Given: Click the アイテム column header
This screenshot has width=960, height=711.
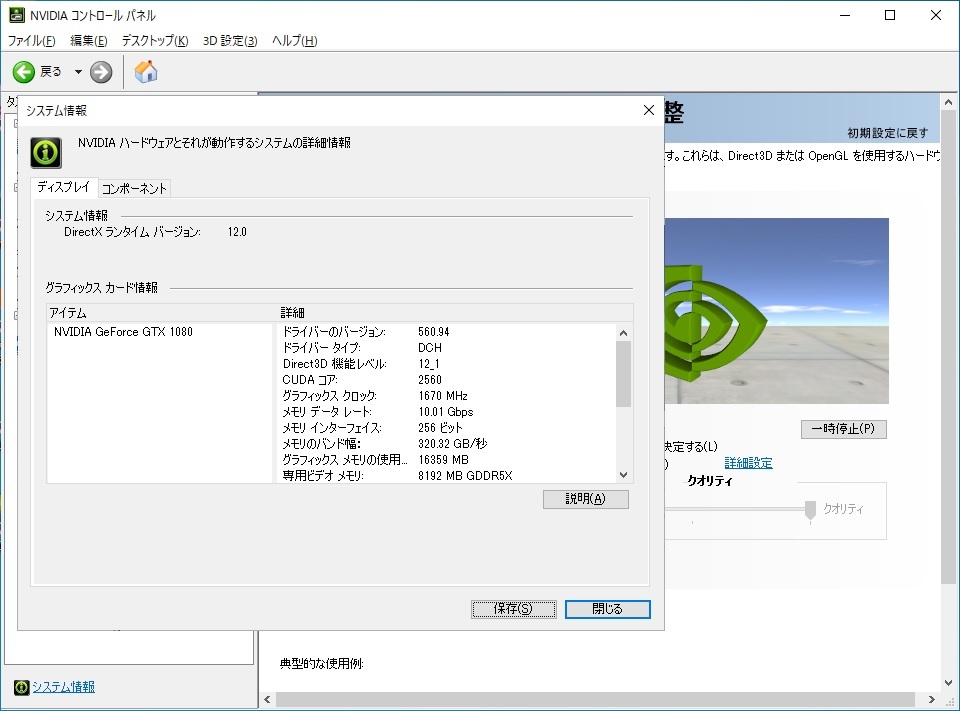Looking at the screenshot, I should 162,313.
